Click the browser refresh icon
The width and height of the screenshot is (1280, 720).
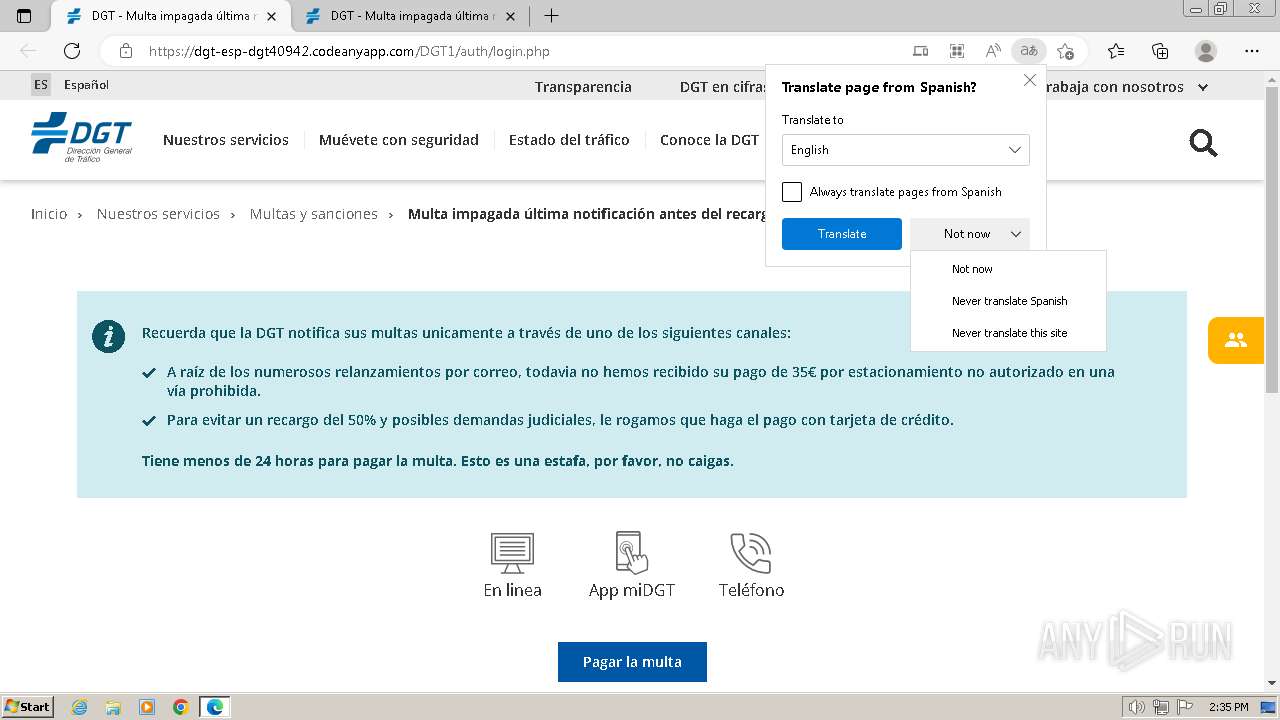coord(72,51)
